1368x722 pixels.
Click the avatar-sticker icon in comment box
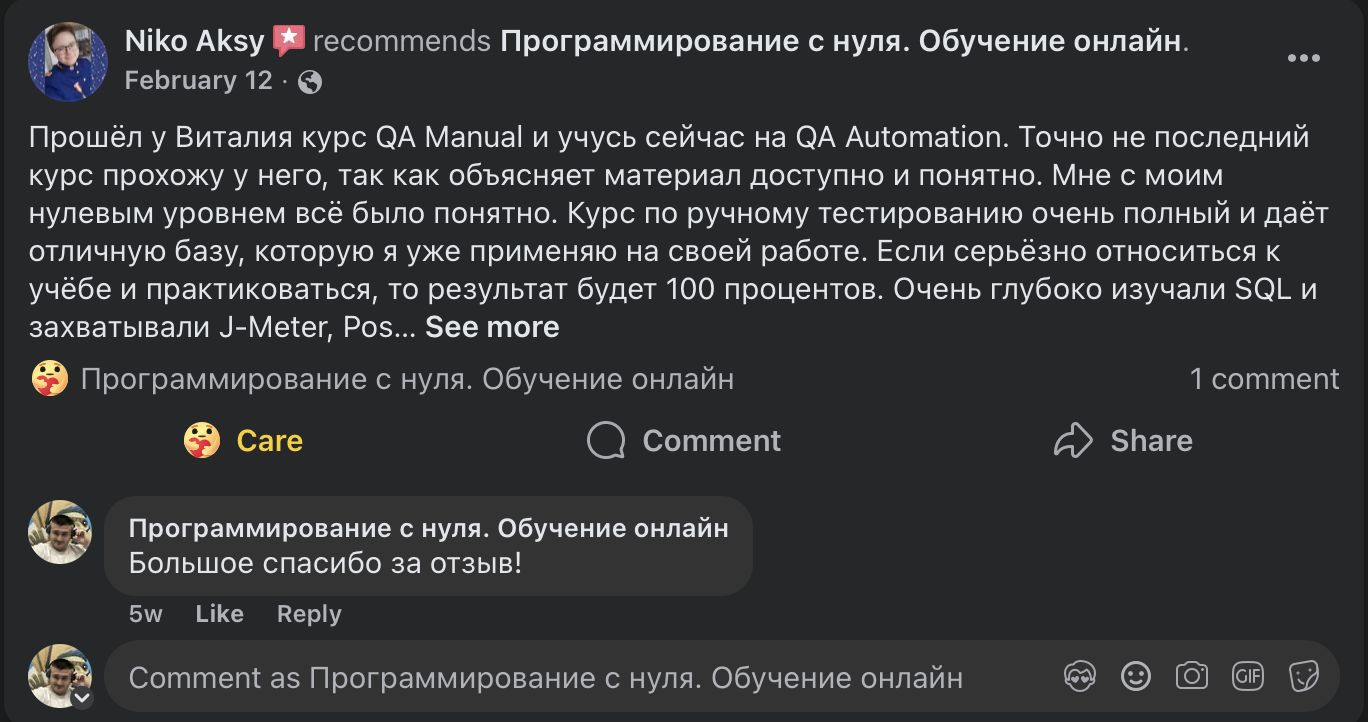1080,677
